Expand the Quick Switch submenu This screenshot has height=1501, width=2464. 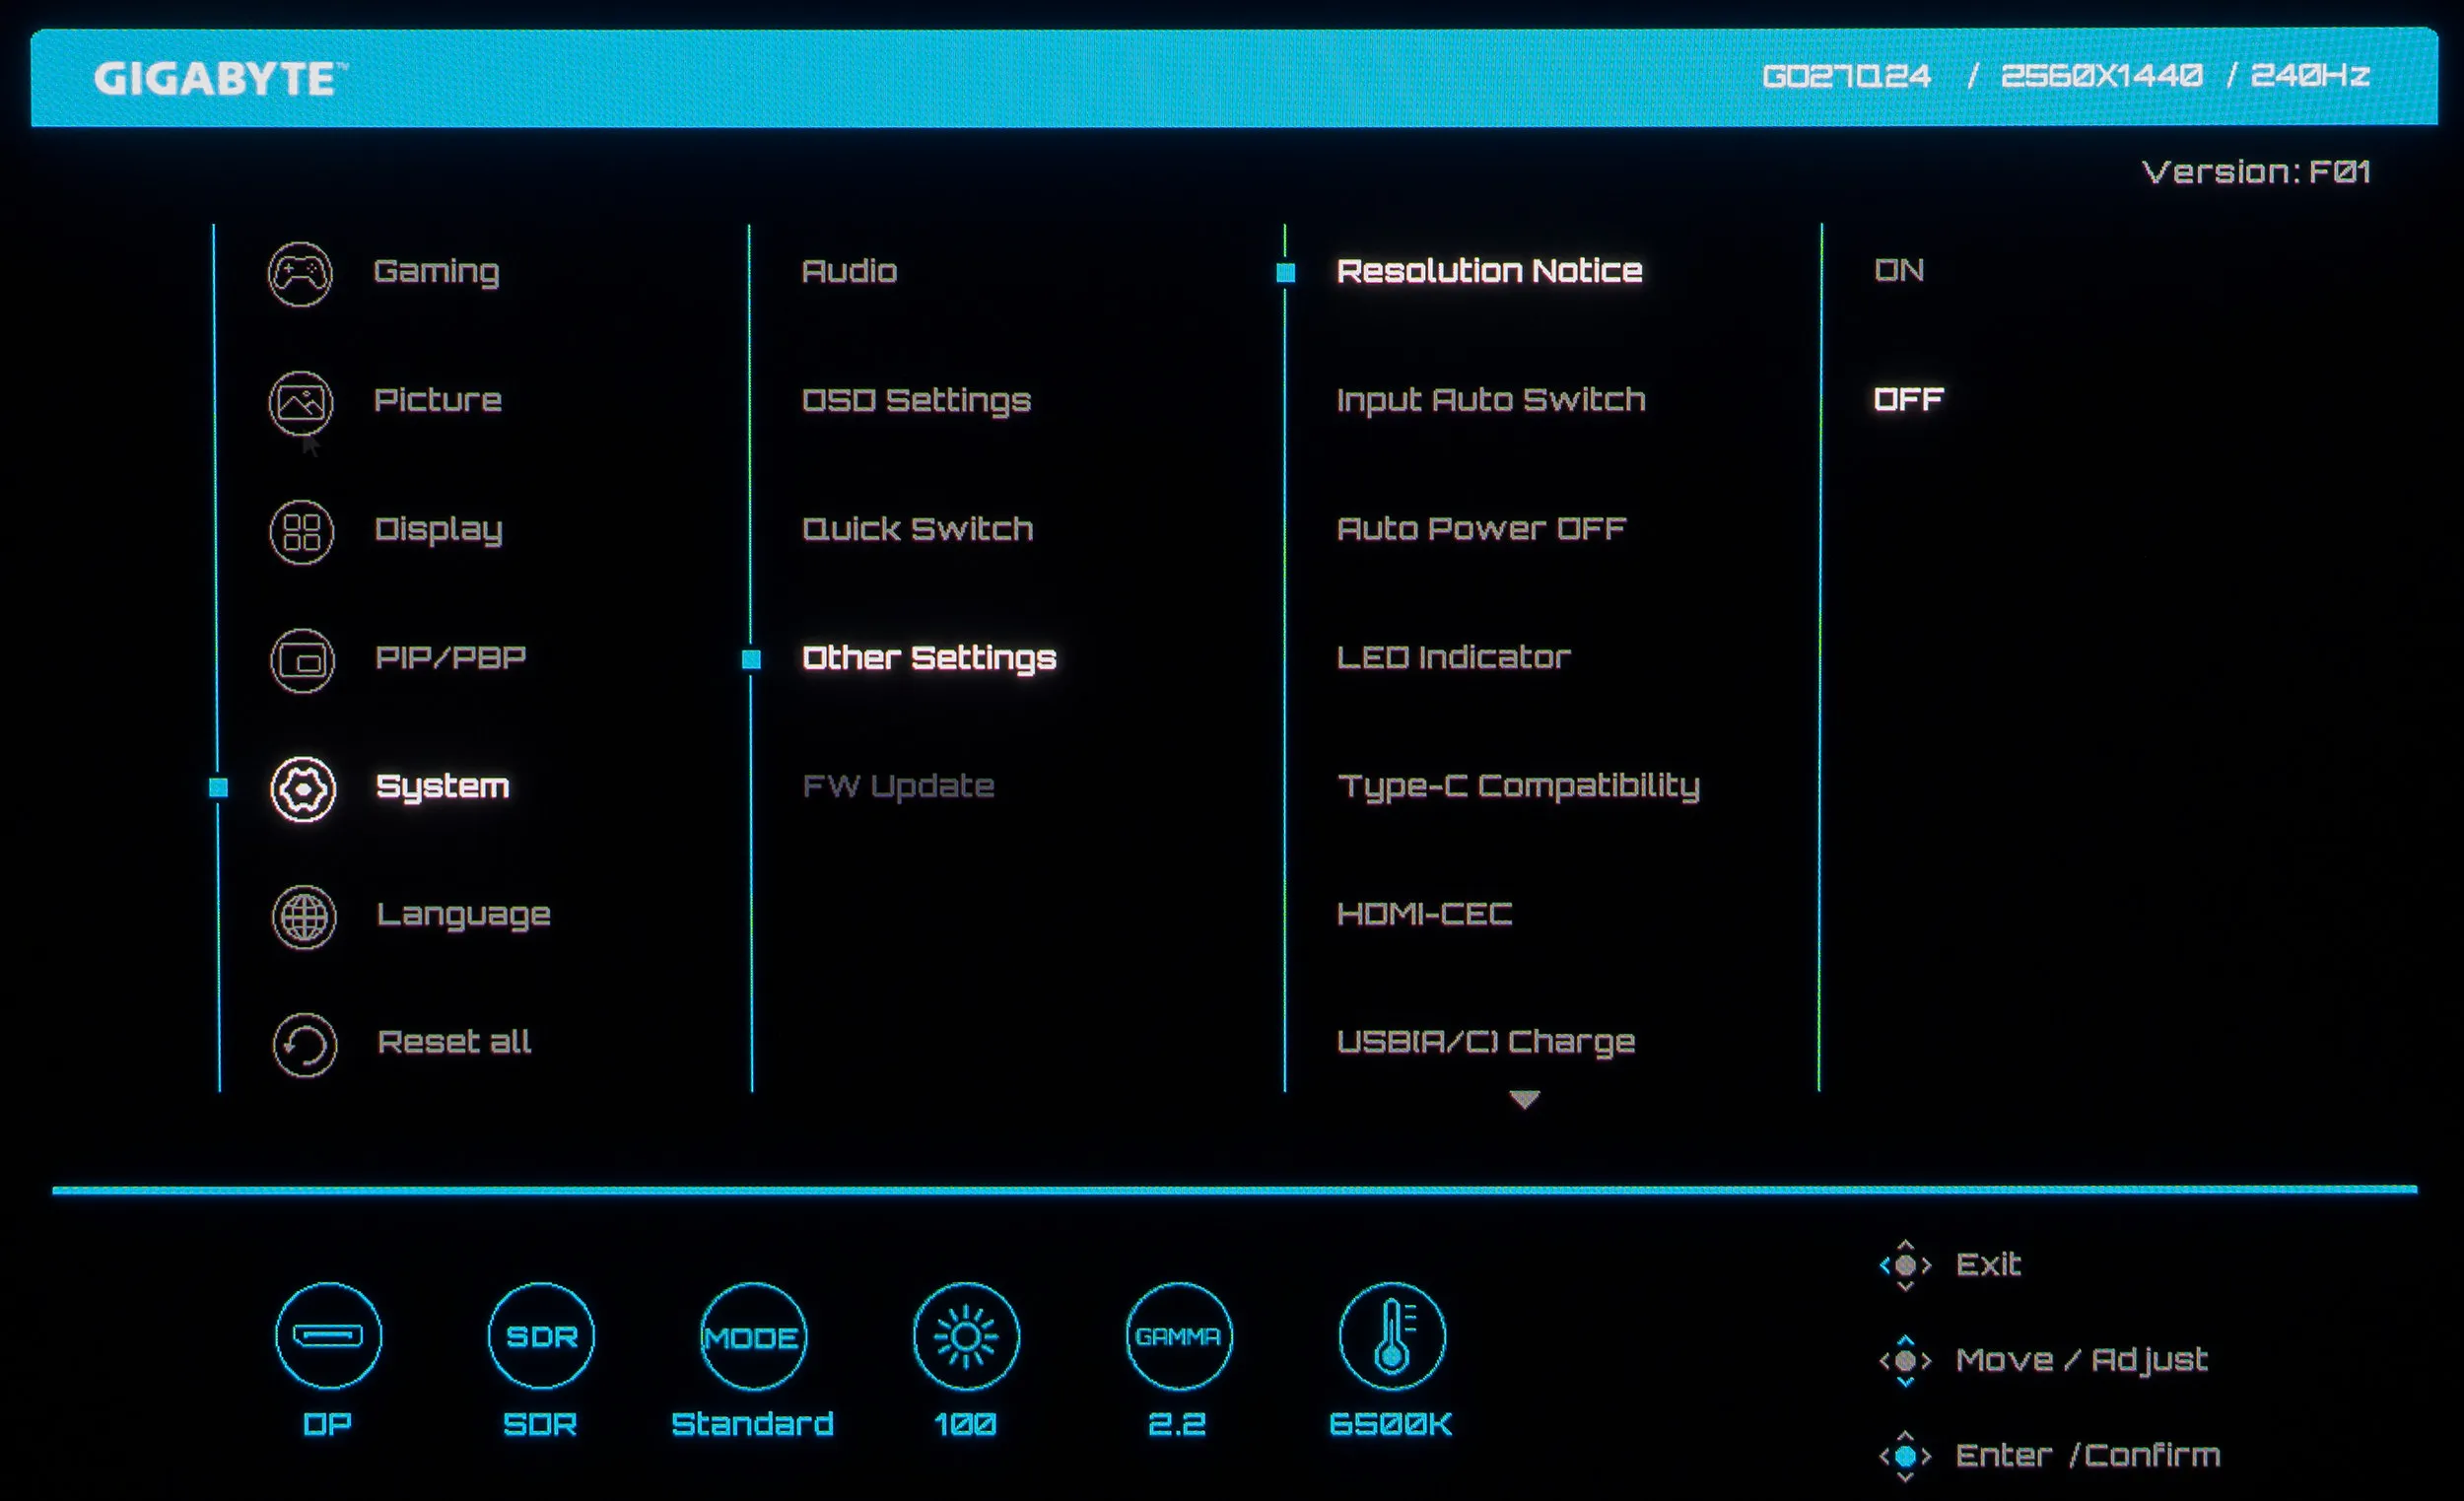(x=917, y=528)
